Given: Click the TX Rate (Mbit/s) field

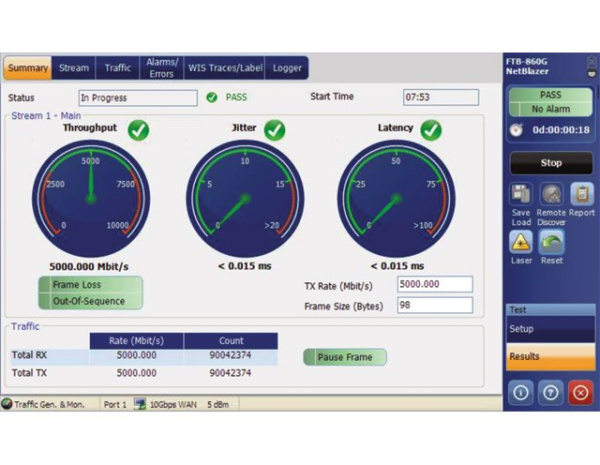Looking at the screenshot, I should coord(435,284).
